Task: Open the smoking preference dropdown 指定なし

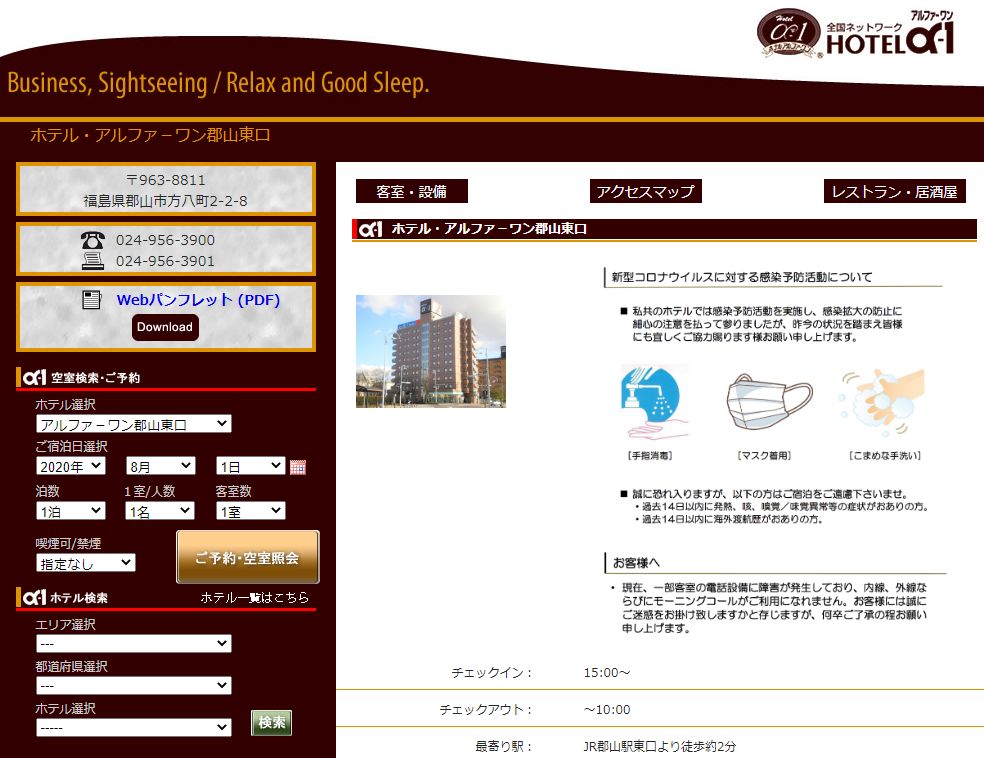Action: pyautogui.click(x=85, y=563)
